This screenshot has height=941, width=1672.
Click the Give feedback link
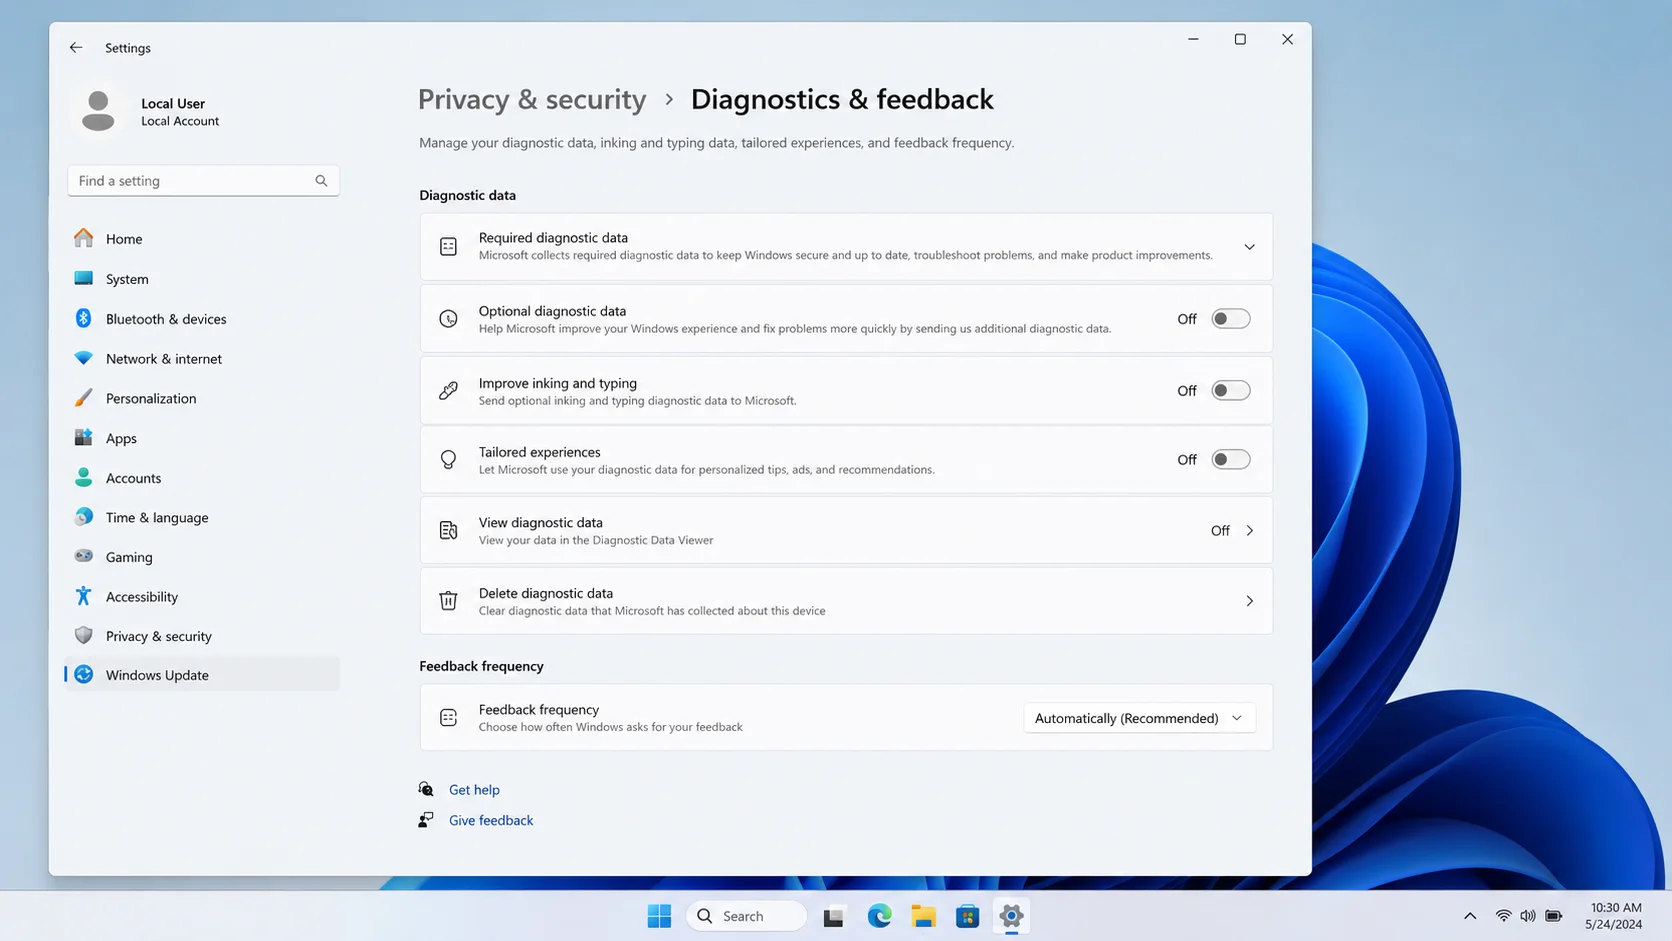[x=491, y=820]
